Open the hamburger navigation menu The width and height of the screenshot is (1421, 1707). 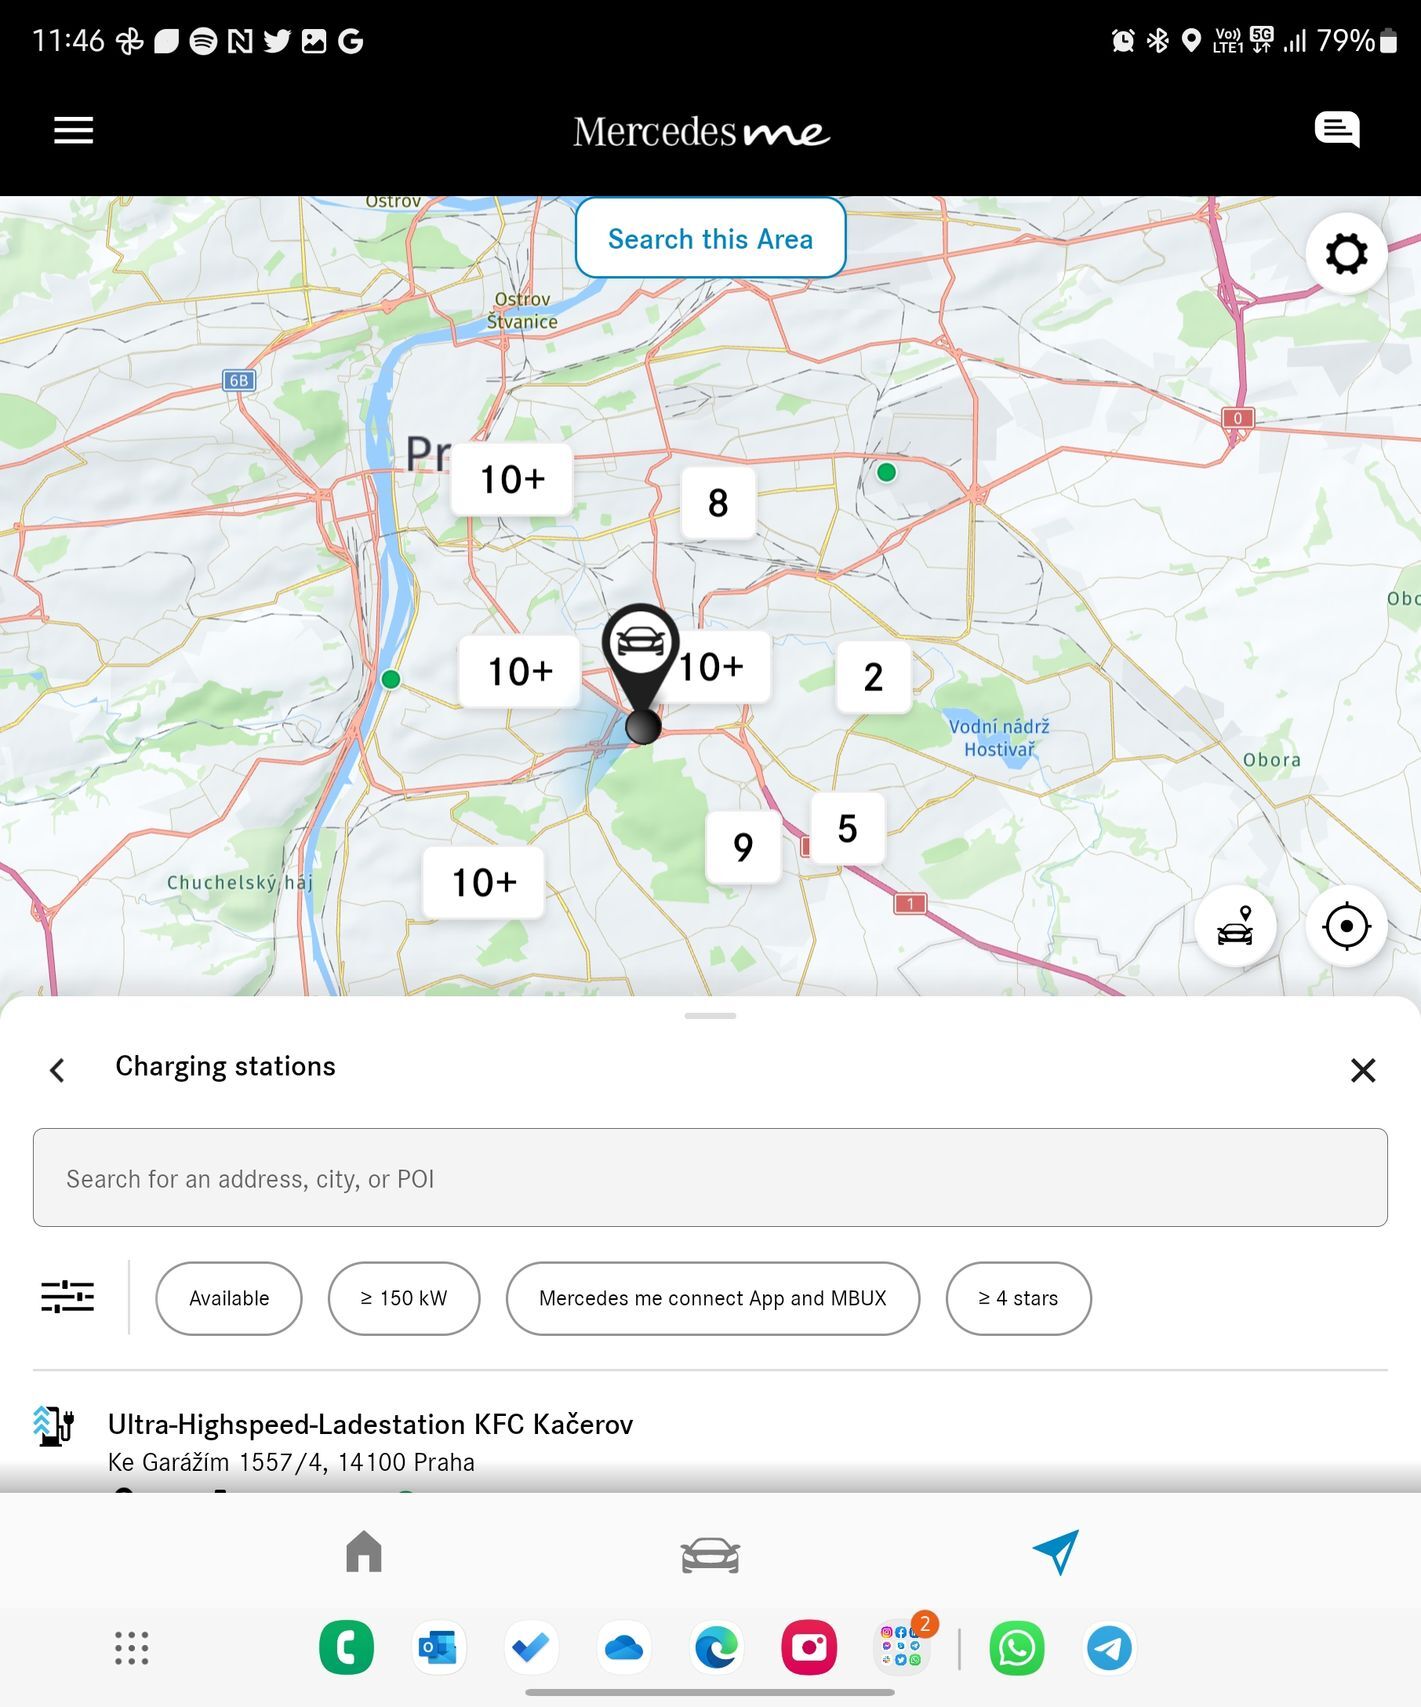[x=73, y=130]
